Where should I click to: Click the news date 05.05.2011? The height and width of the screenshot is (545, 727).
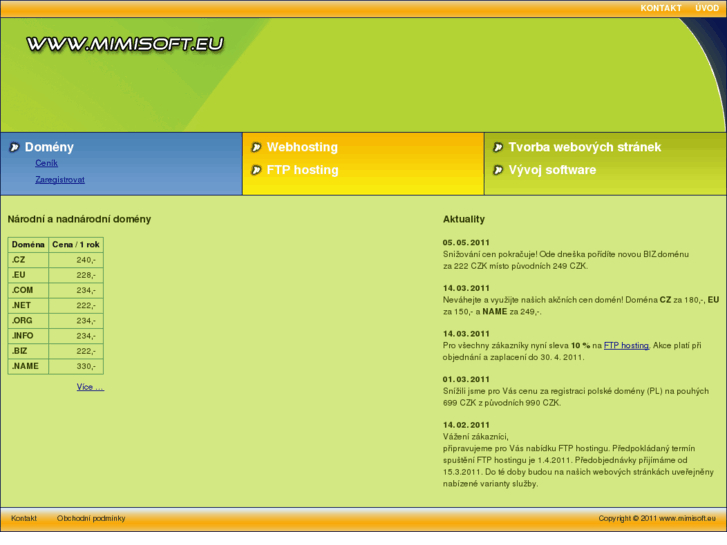(x=466, y=243)
